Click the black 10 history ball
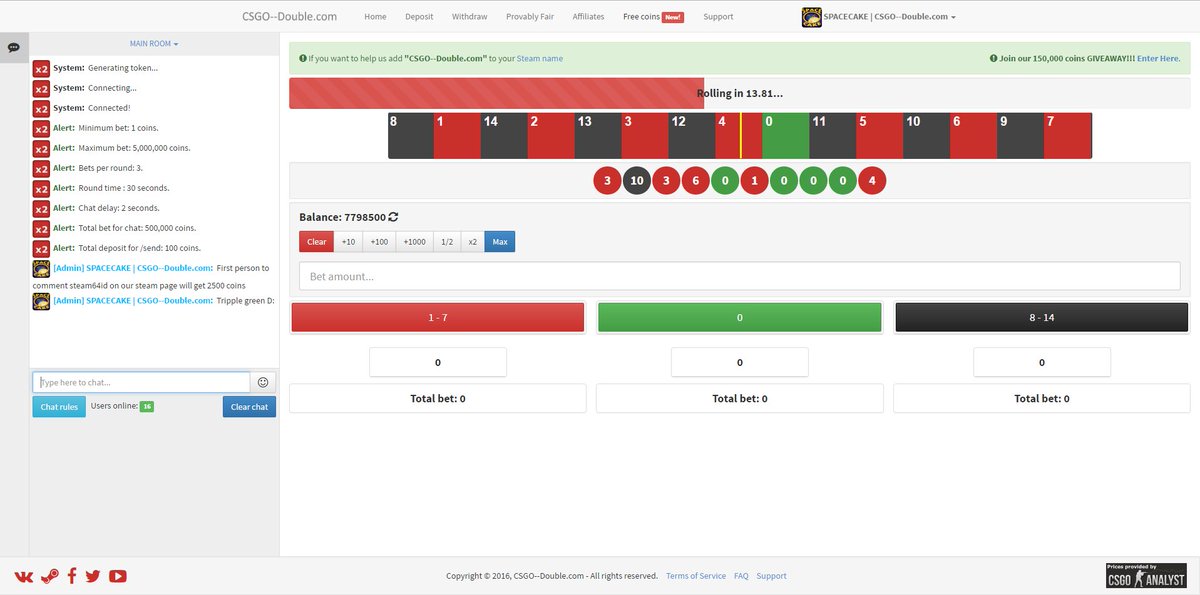This screenshot has width=1200, height=595. tap(637, 181)
